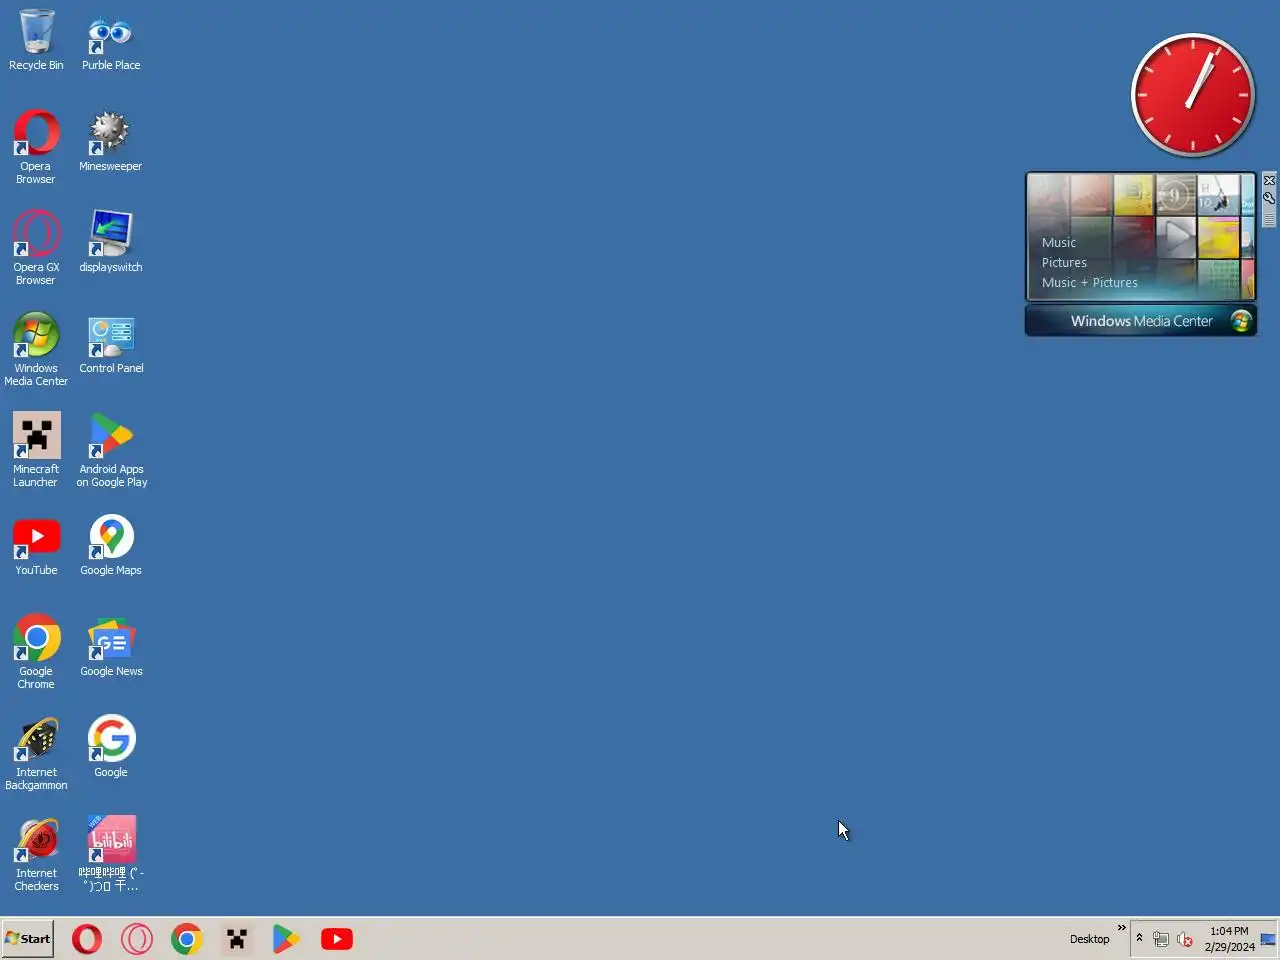
Task: Choose Music + Pictures in gadget
Action: coord(1090,282)
